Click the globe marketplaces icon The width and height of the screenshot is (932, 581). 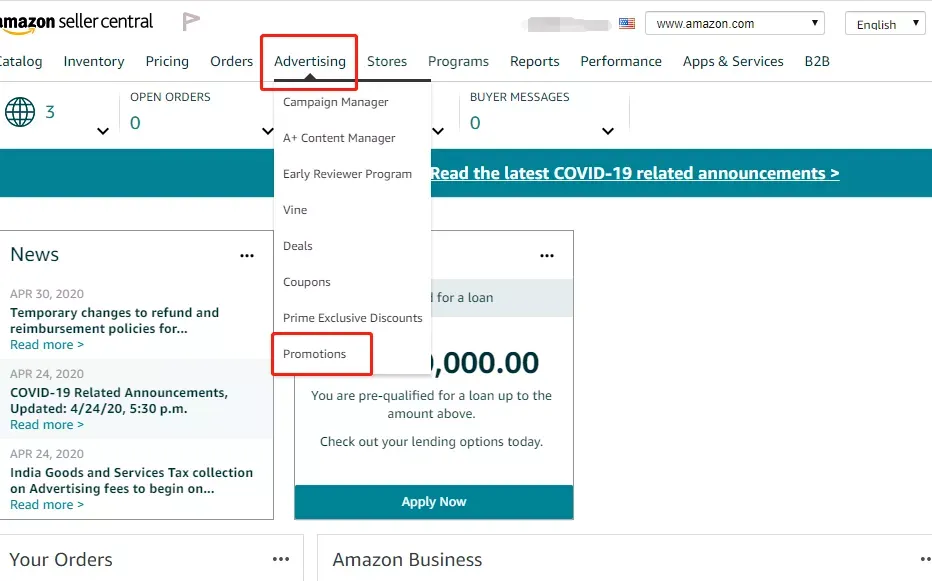[x=20, y=112]
